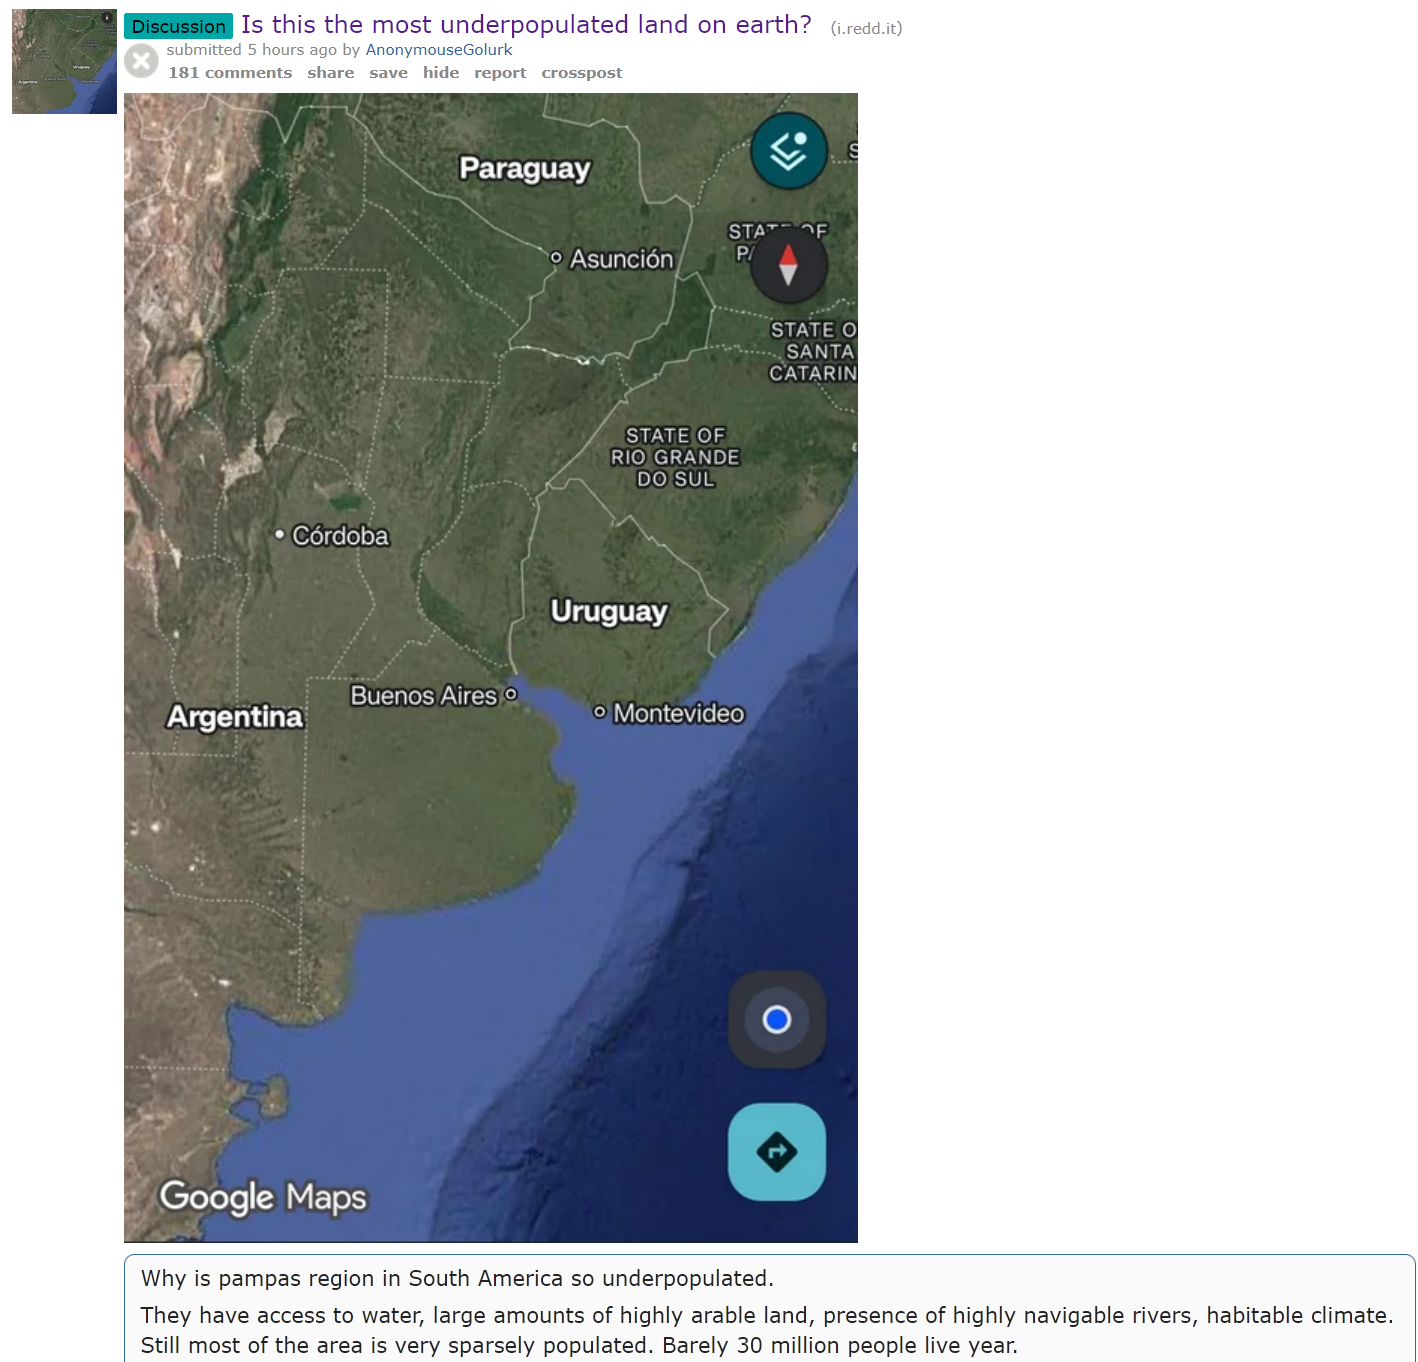
Task: Save the post with the save link
Action: coord(388,73)
